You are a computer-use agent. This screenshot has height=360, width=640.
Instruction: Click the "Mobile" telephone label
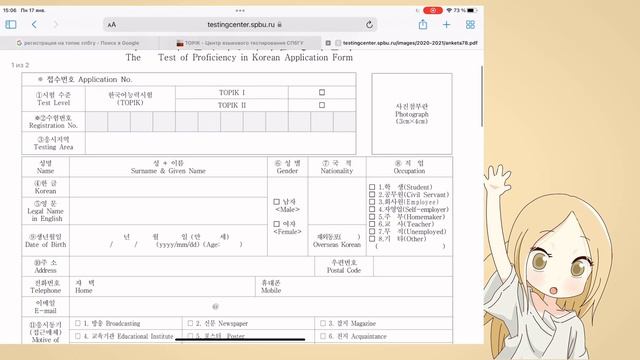pos(271,290)
